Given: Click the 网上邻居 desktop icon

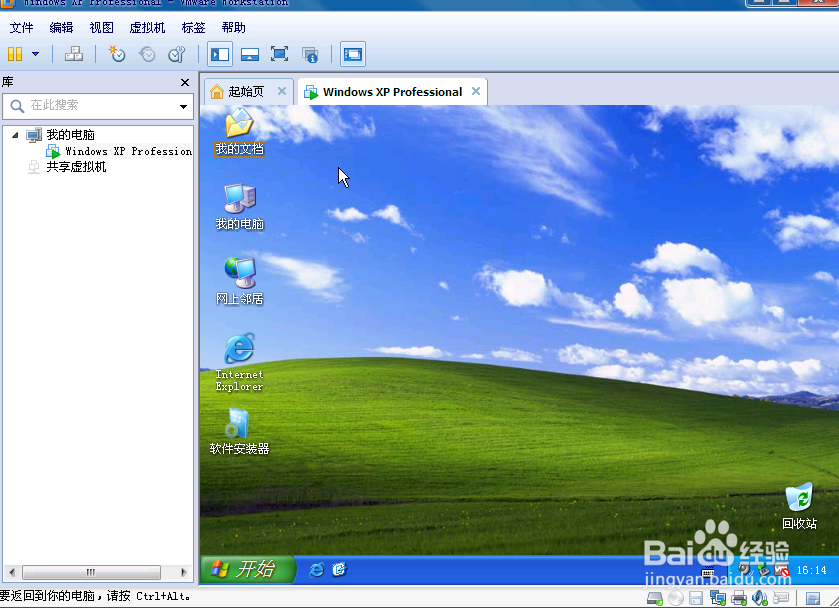Looking at the screenshot, I should [239, 282].
